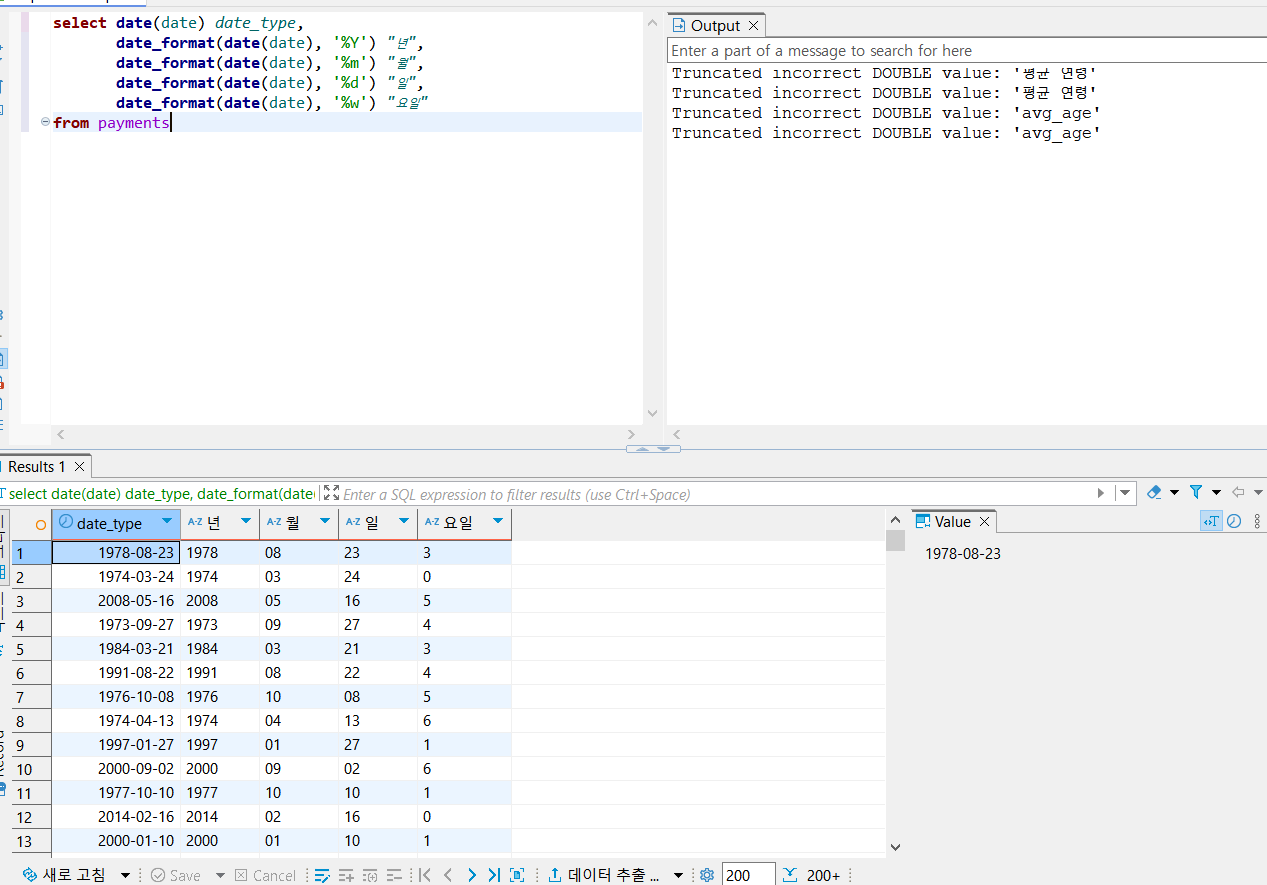Click the Output message search field
Image resolution: width=1267 pixels, height=885 pixels.
pyautogui.click(x=967, y=50)
